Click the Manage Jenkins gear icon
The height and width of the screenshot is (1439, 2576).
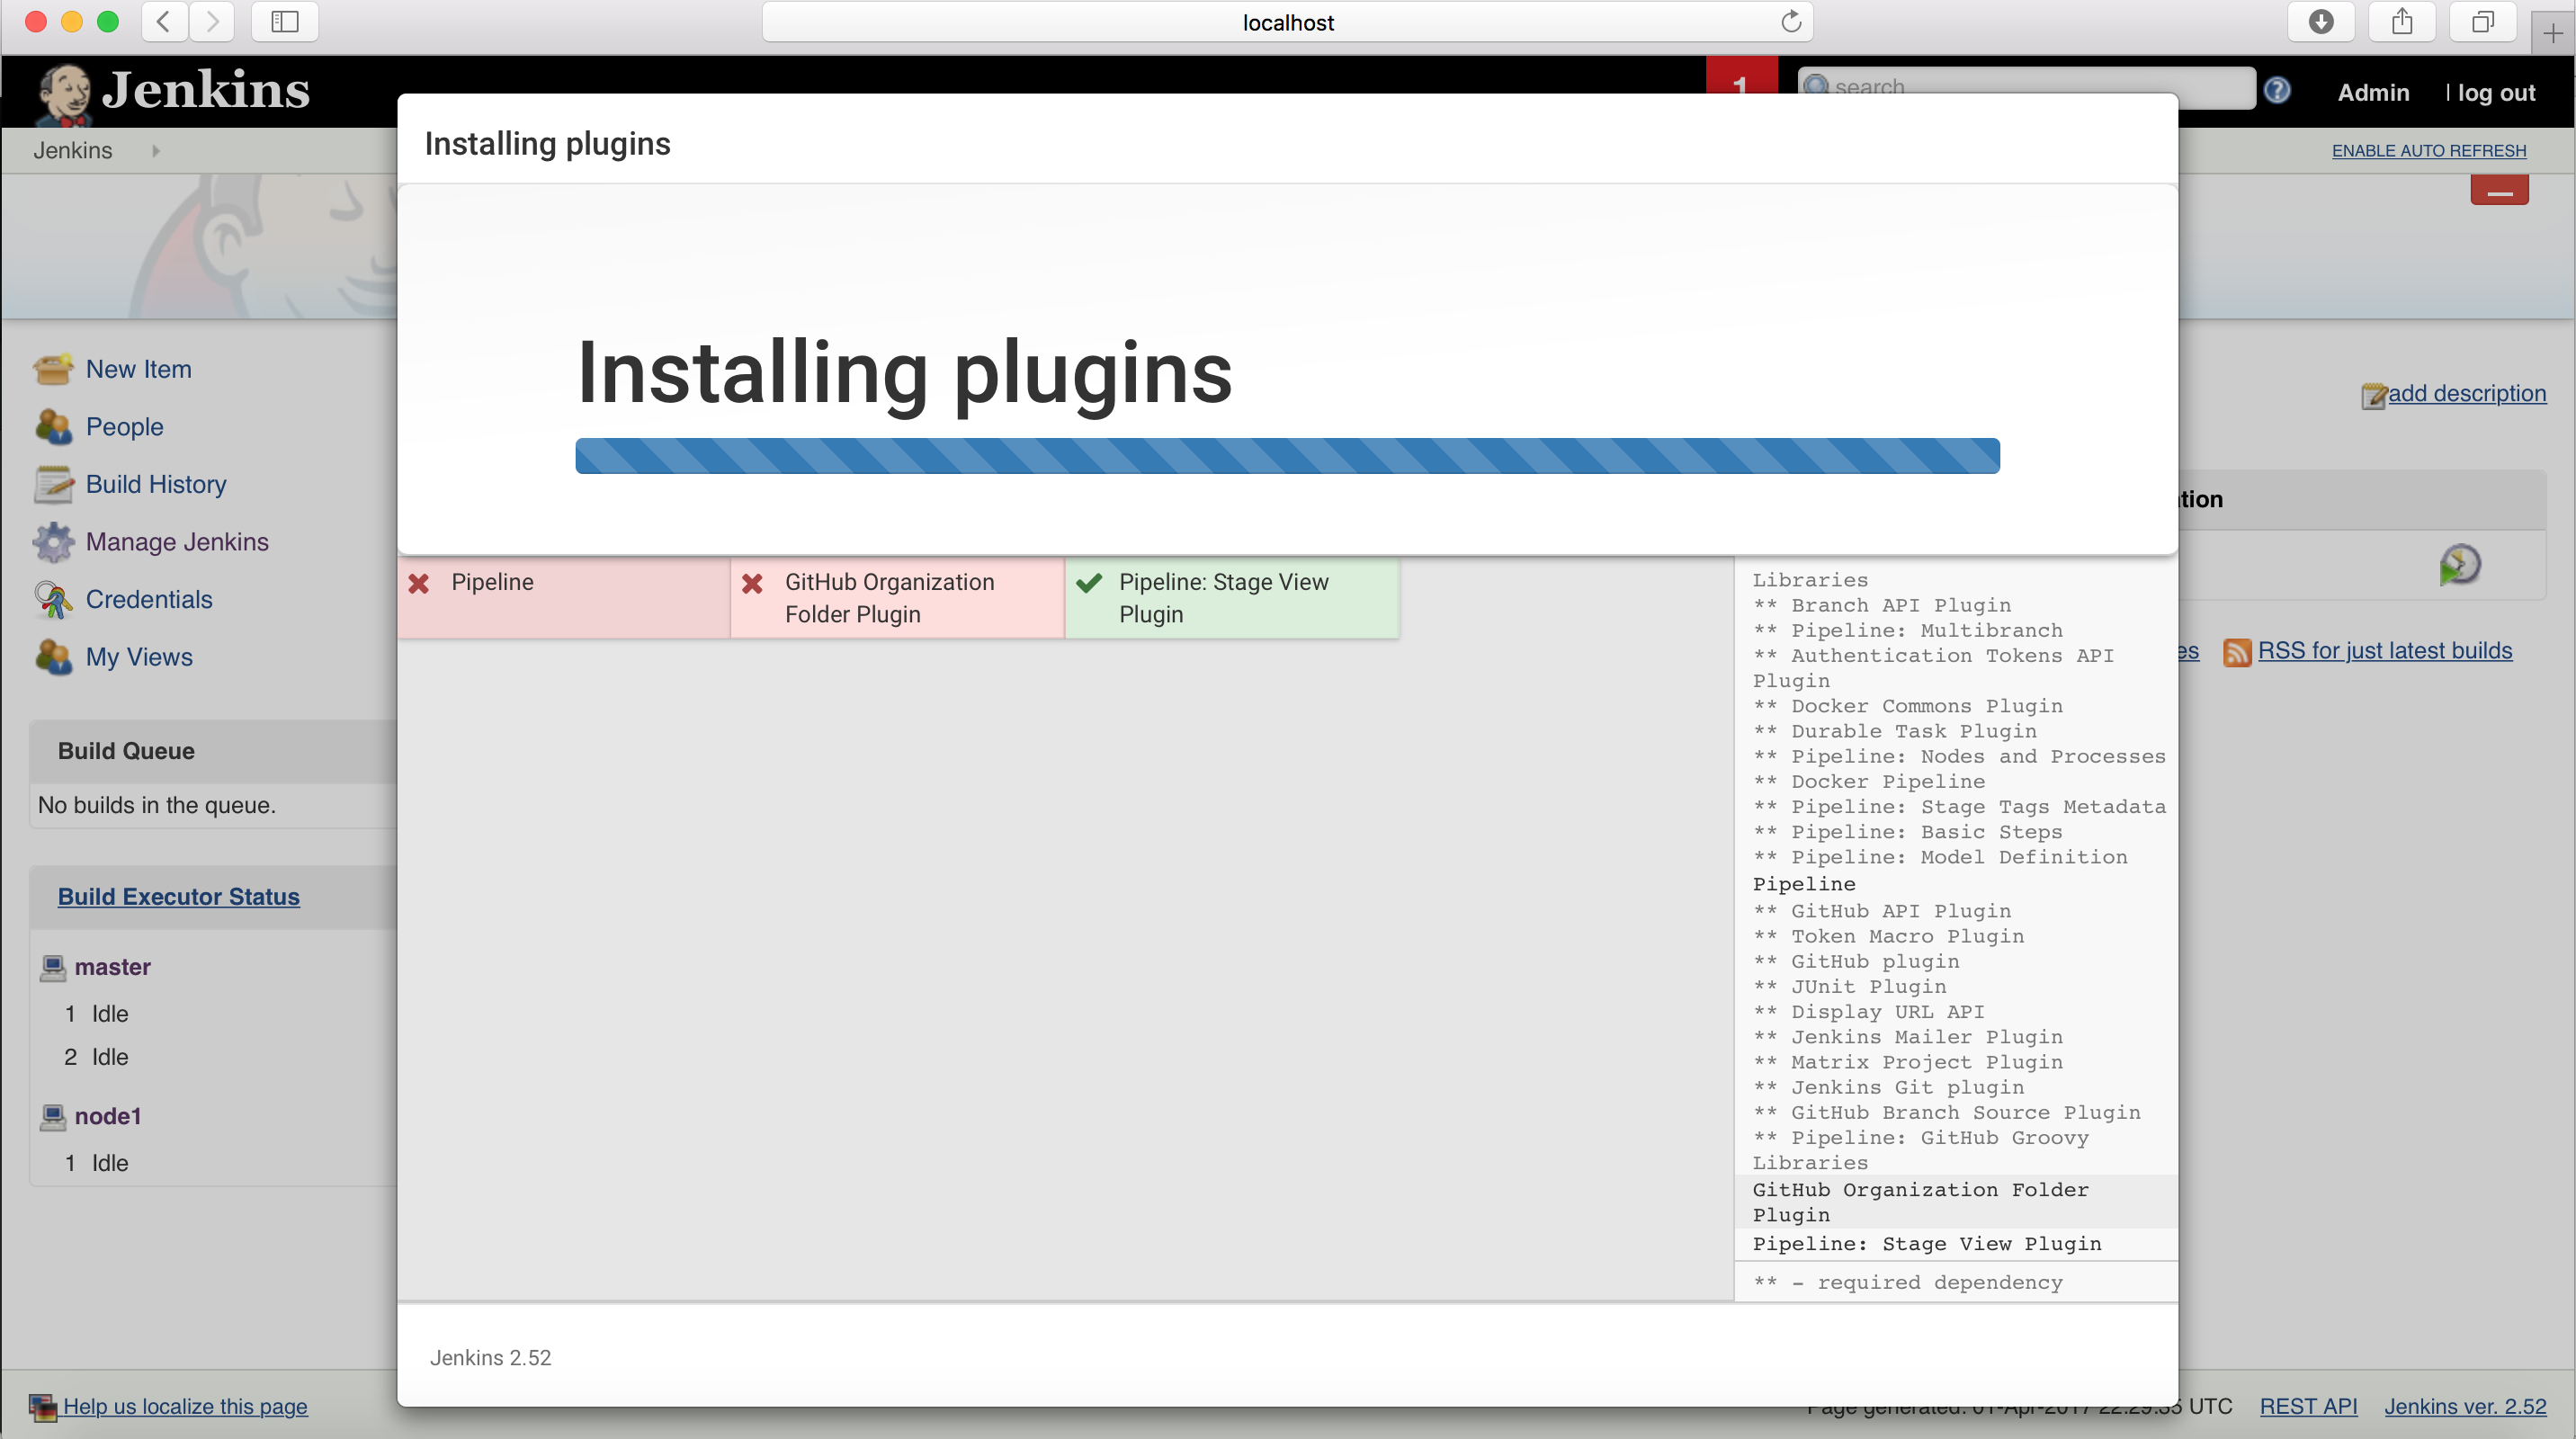pos(53,542)
